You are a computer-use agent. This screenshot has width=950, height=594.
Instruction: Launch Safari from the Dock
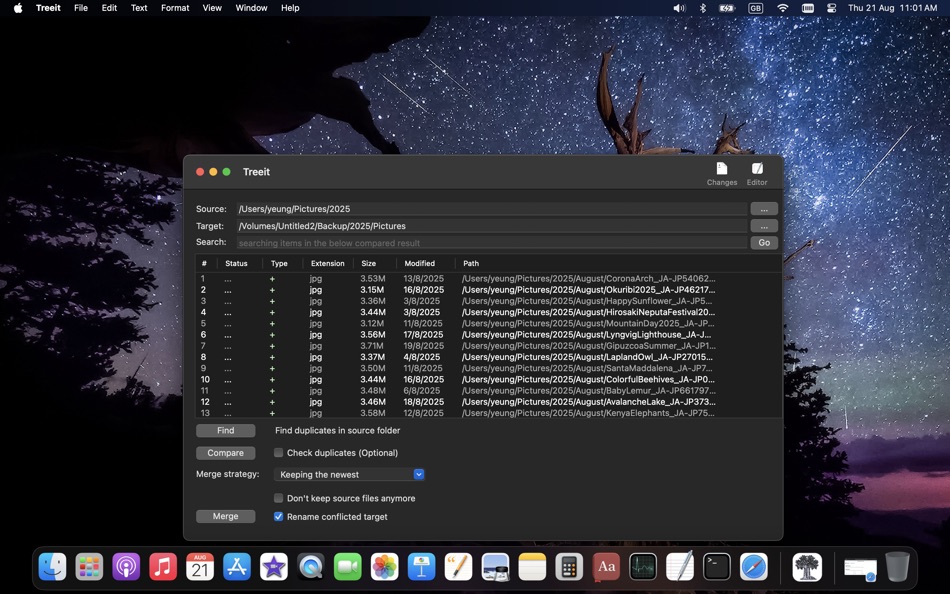pyautogui.click(x=754, y=567)
